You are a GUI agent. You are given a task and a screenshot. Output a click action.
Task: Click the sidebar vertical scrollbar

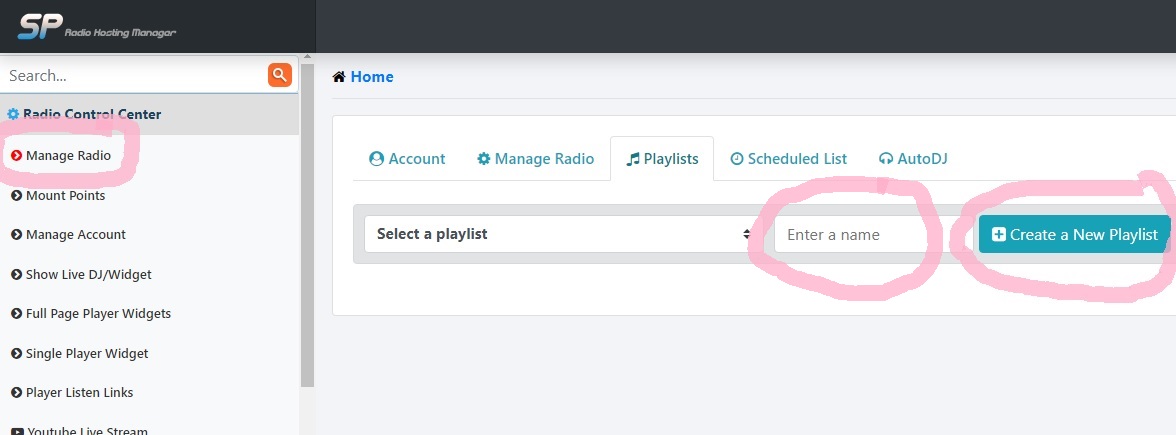tap(308, 225)
